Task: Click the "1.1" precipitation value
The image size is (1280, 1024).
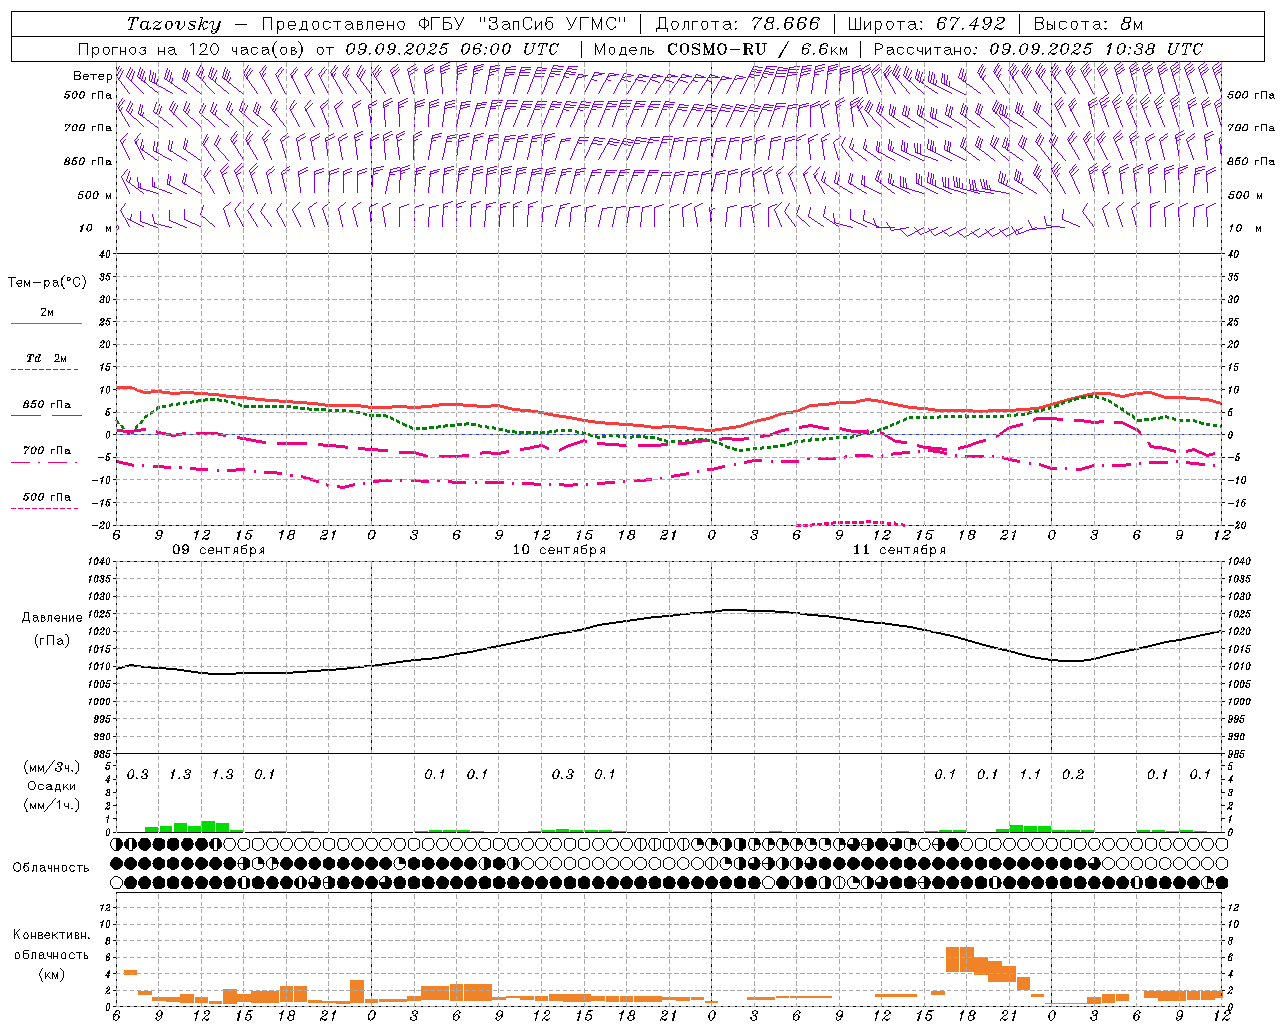Action: tap(1030, 775)
